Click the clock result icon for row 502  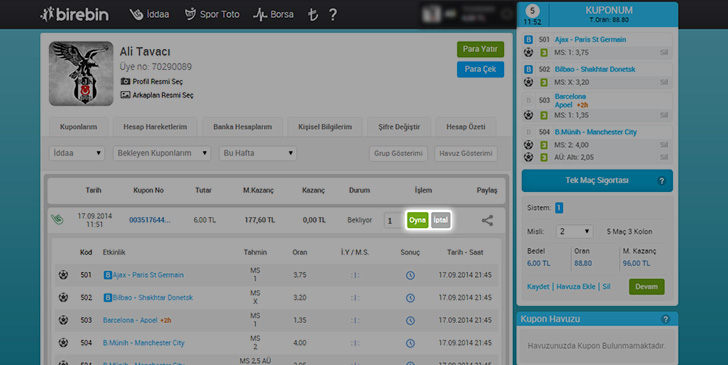410,298
